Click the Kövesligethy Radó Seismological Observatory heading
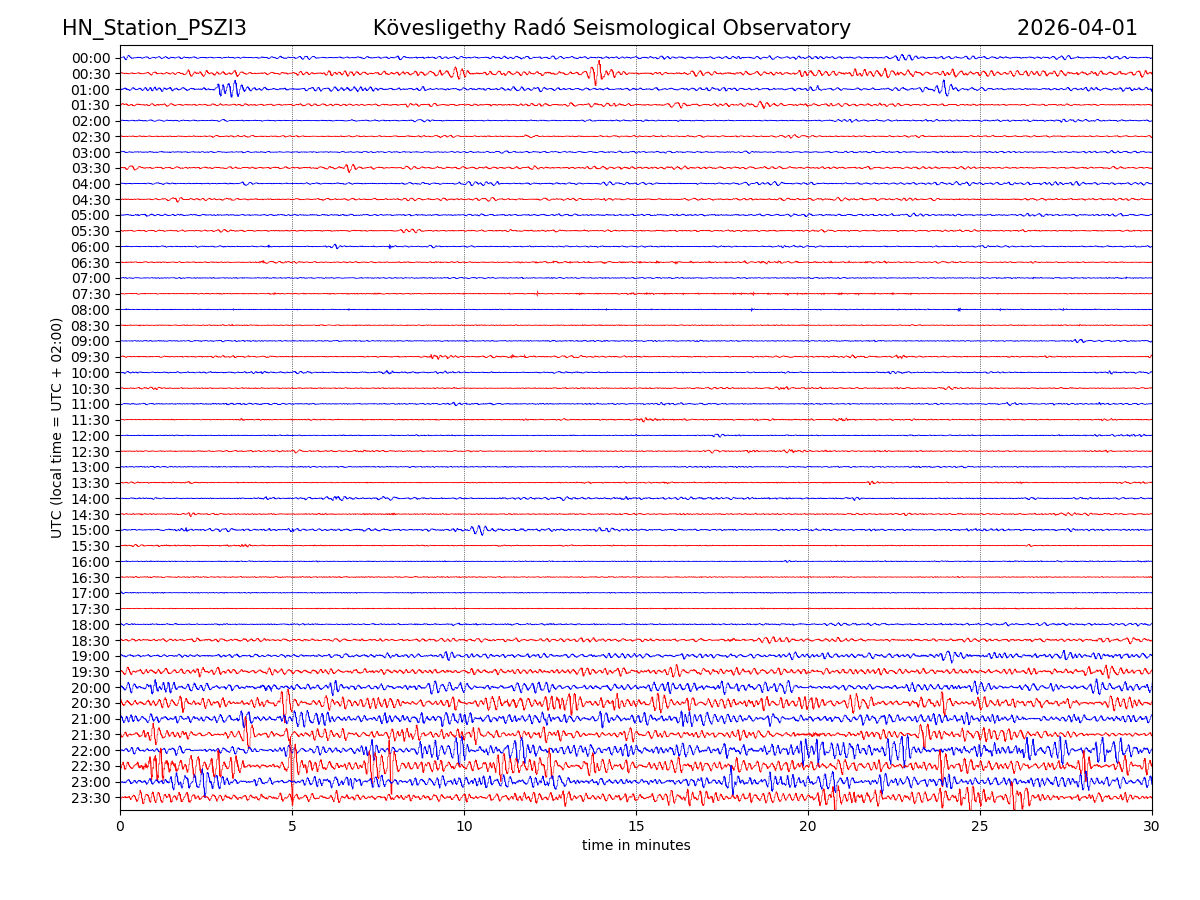The height and width of the screenshot is (900, 1200). (611, 28)
